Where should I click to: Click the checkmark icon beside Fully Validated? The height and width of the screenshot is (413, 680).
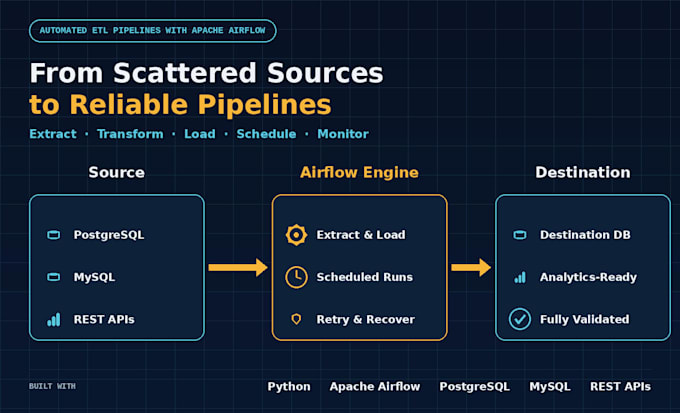[520, 320]
